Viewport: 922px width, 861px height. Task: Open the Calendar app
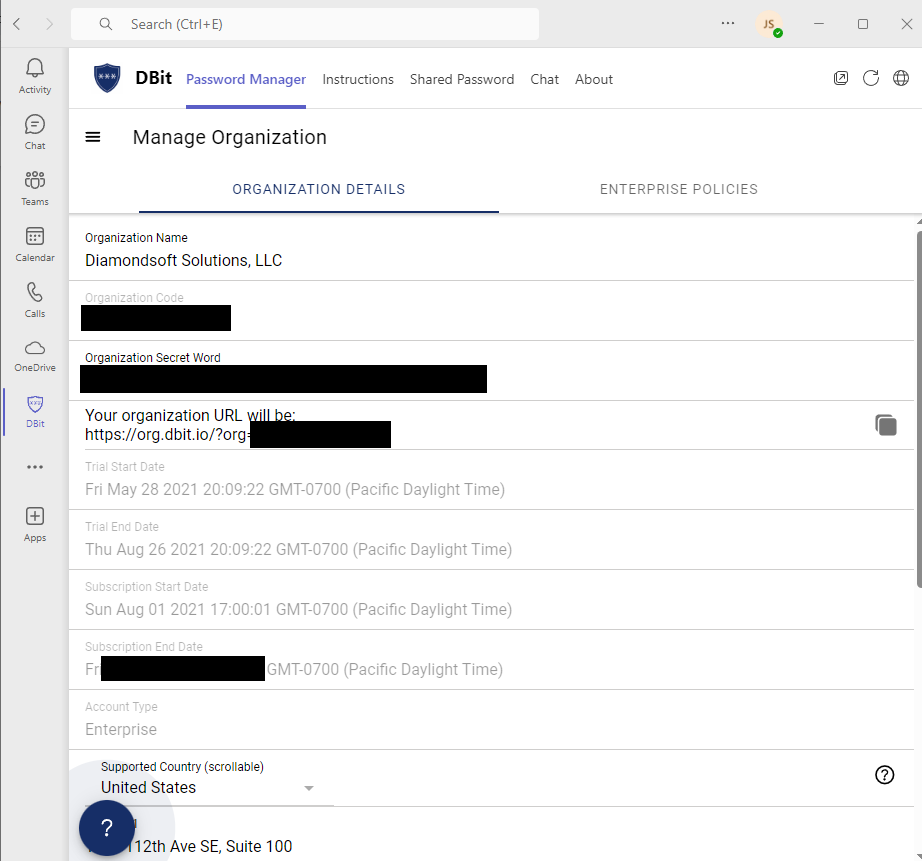tap(35, 245)
